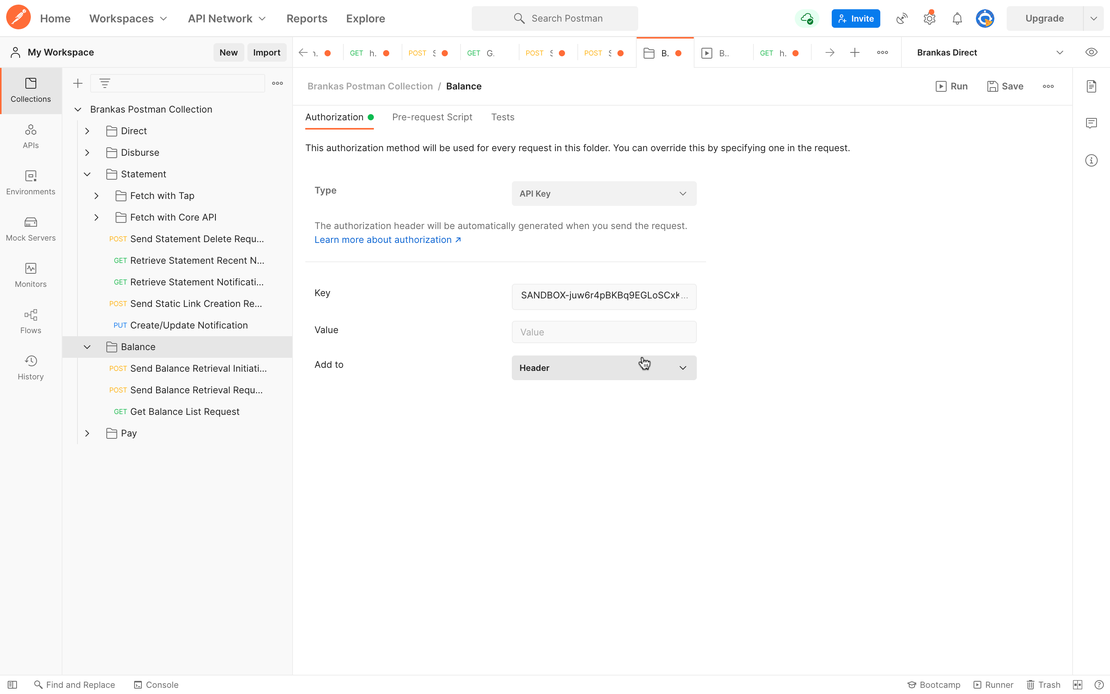The width and height of the screenshot is (1110, 694).
Task: Click the environment quick look eye icon
Action: pyautogui.click(x=1091, y=52)
